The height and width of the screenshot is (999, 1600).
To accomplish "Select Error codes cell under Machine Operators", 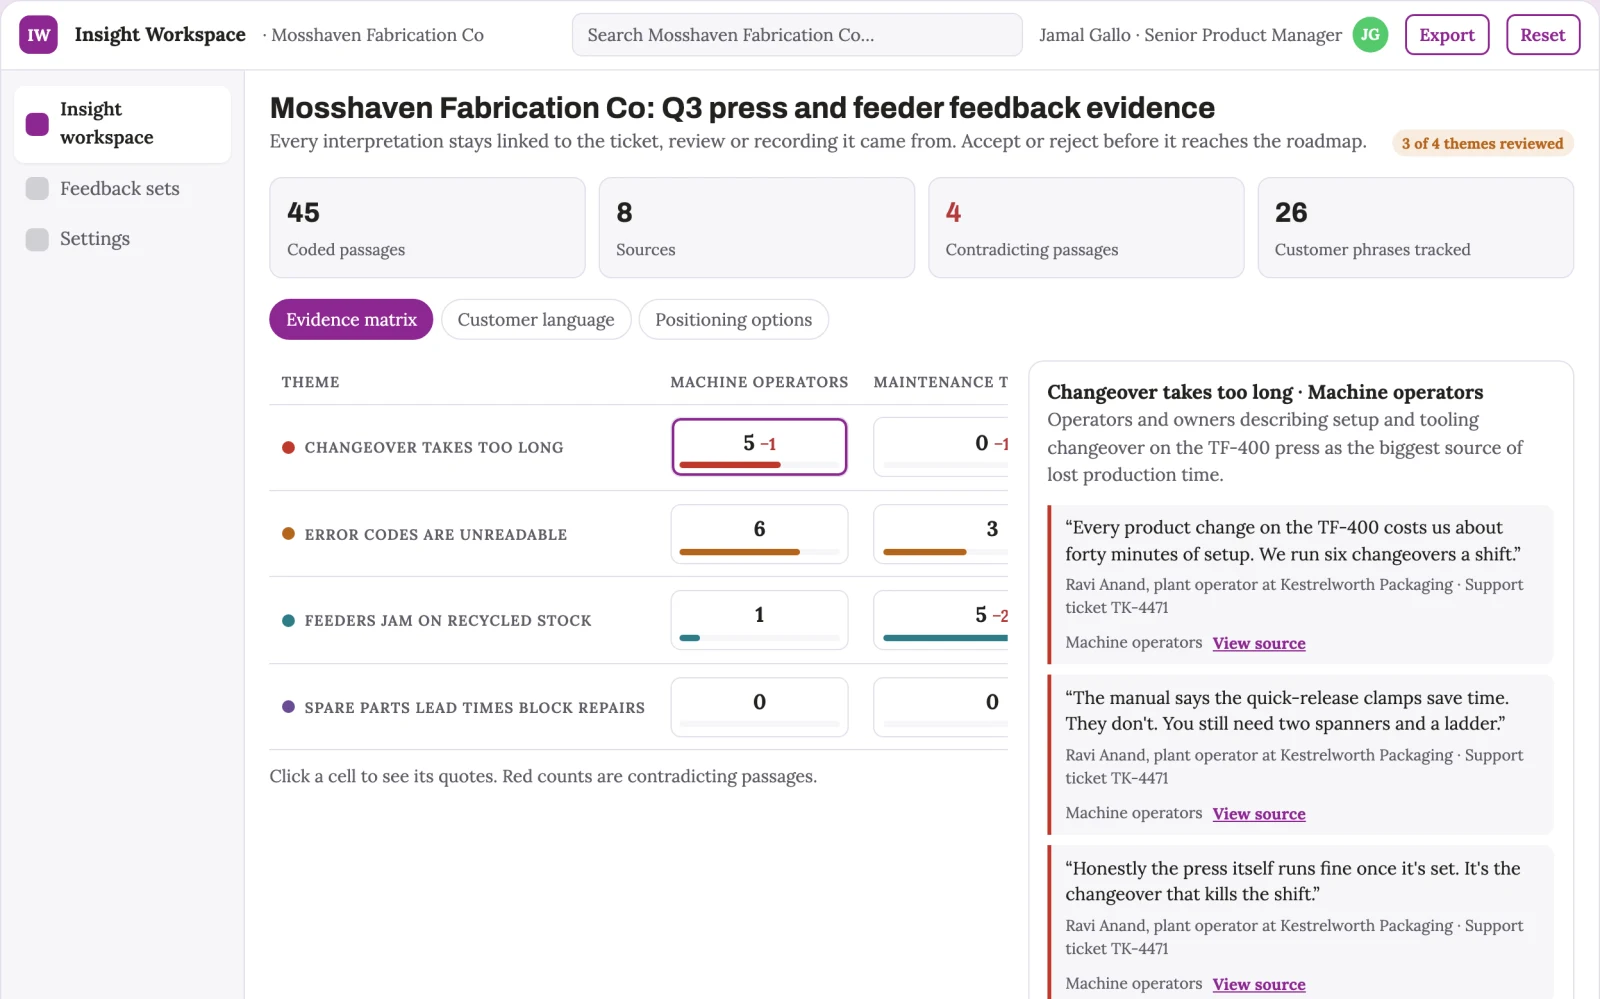I will click(760, 534).
